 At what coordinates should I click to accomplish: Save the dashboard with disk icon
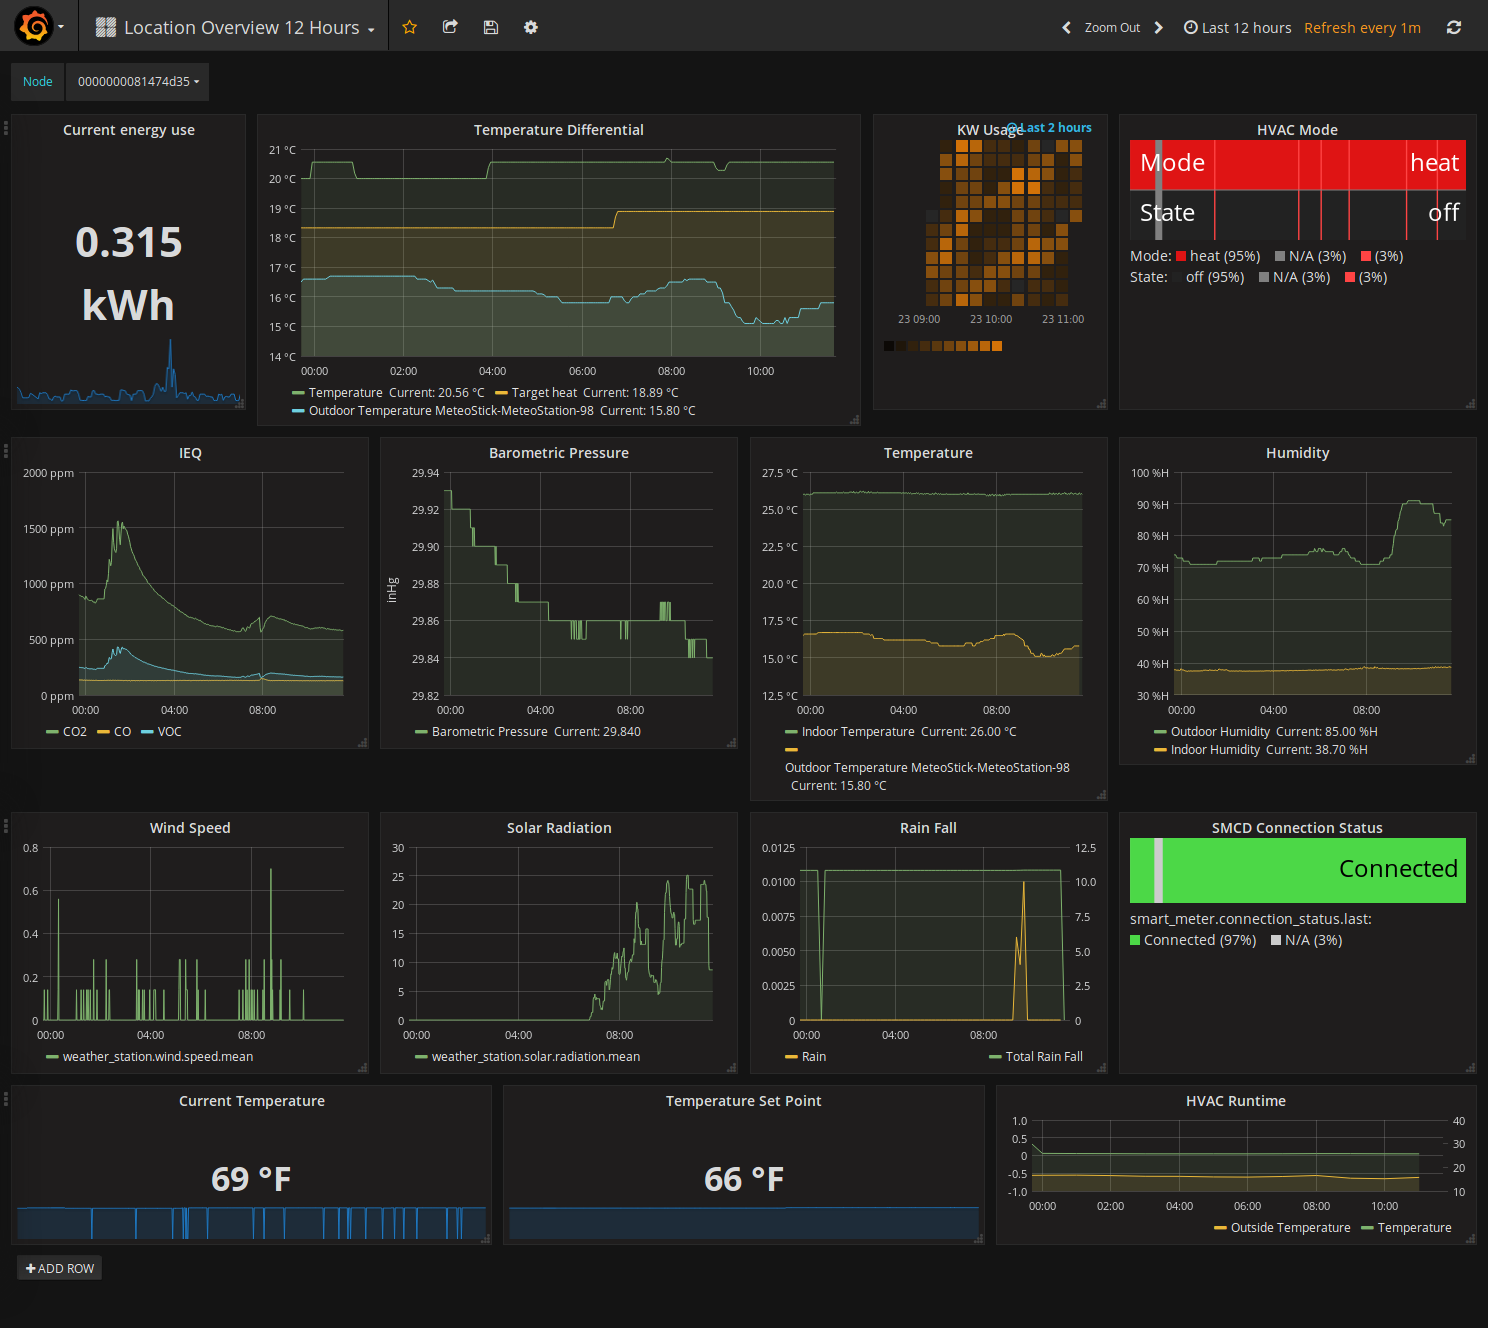pyautogui.click(x=490, y=27)
